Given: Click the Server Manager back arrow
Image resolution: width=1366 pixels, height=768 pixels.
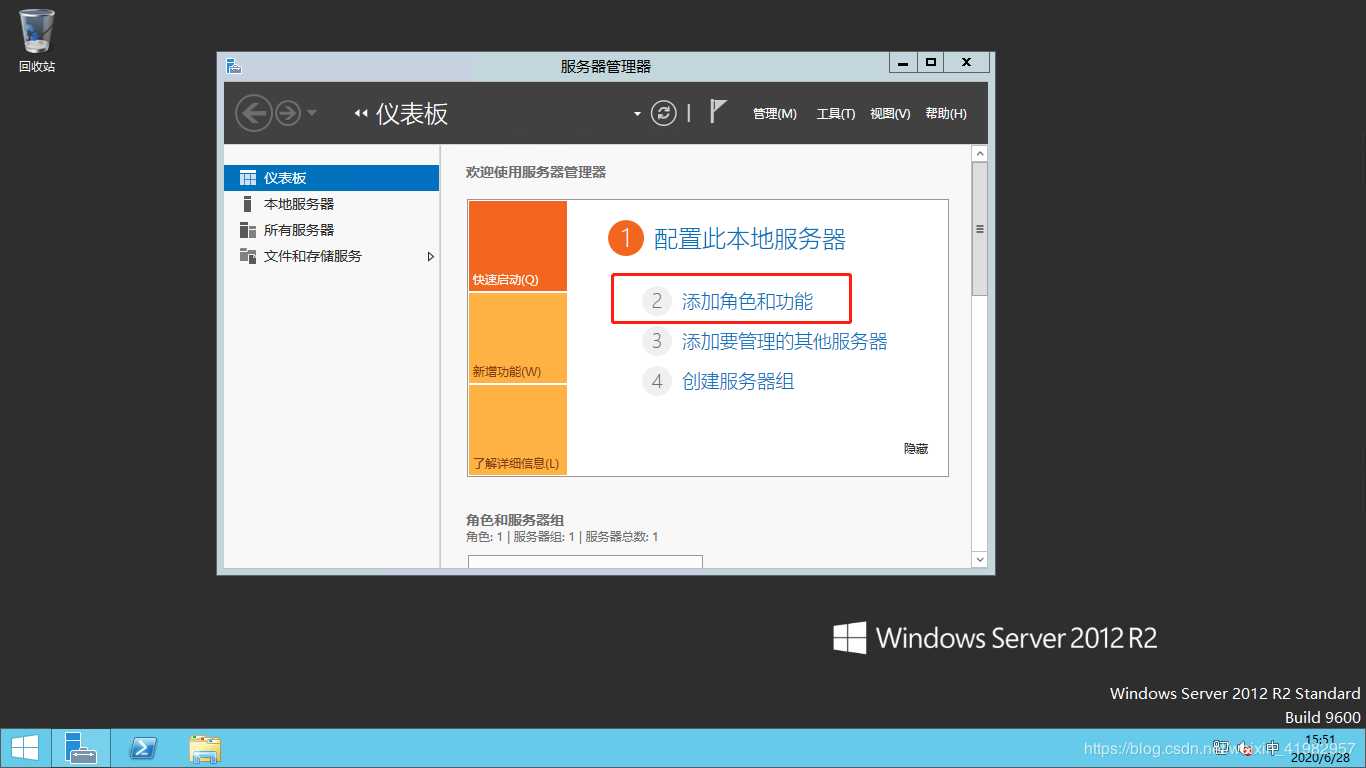Looking at the screenshot, I should pyautogui.click(x=254, y=113).
